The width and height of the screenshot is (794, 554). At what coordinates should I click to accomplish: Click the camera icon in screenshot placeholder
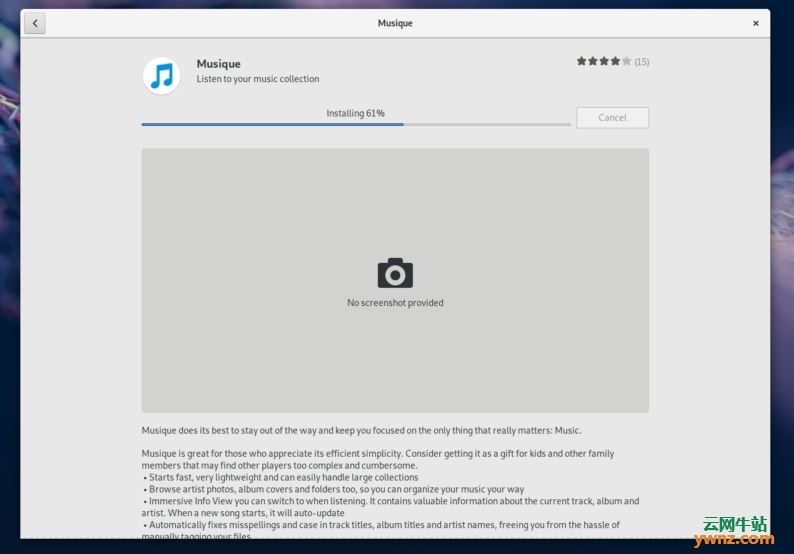tap(395, 273)
